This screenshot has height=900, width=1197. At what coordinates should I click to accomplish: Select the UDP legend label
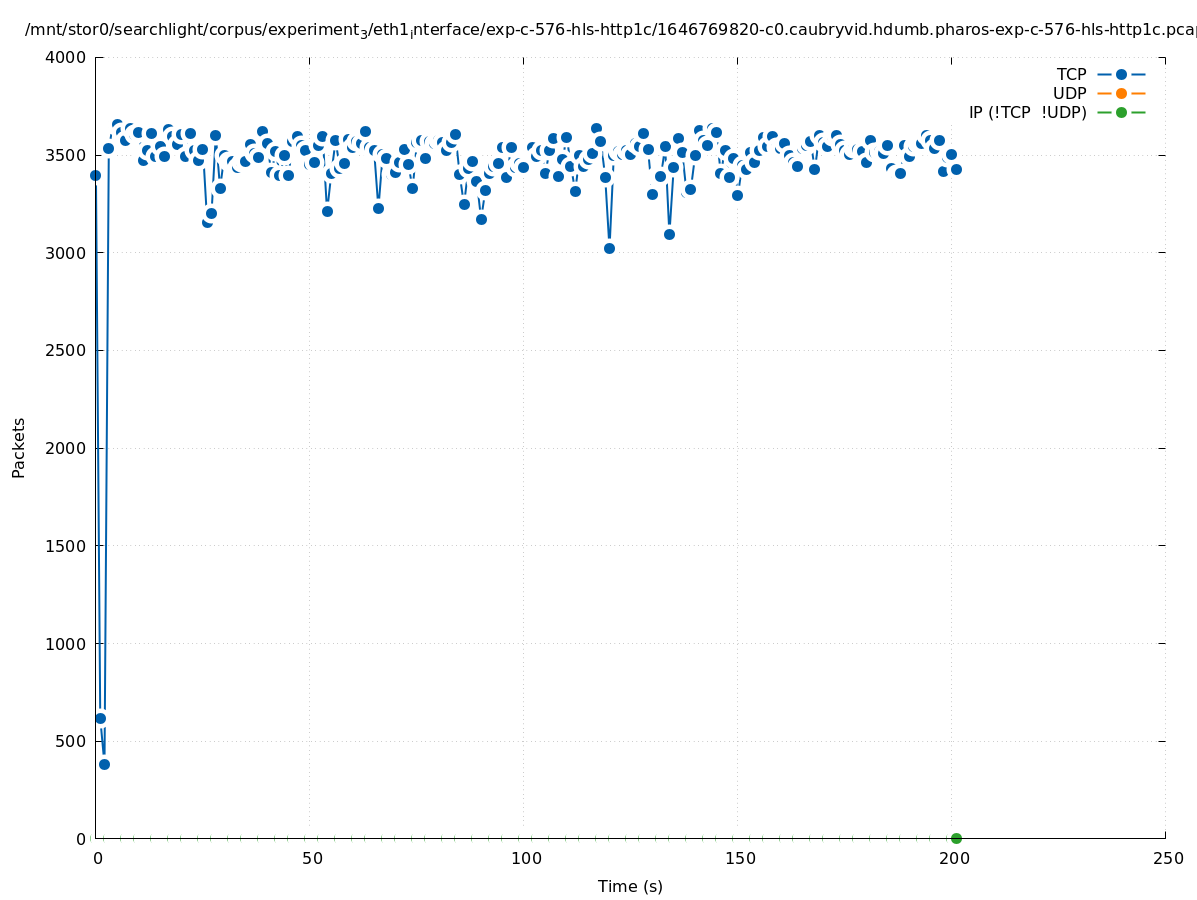coord(1069,93)
